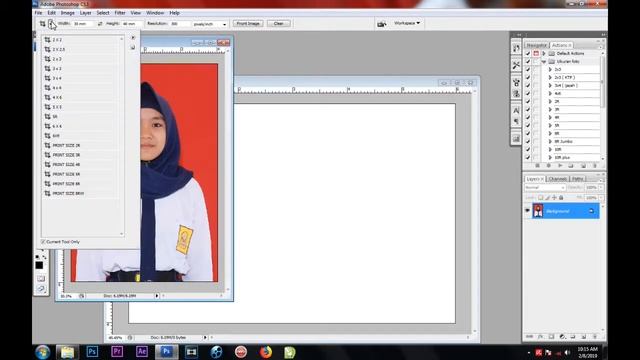Expand the 8R Jumbo action

(550, 142)
